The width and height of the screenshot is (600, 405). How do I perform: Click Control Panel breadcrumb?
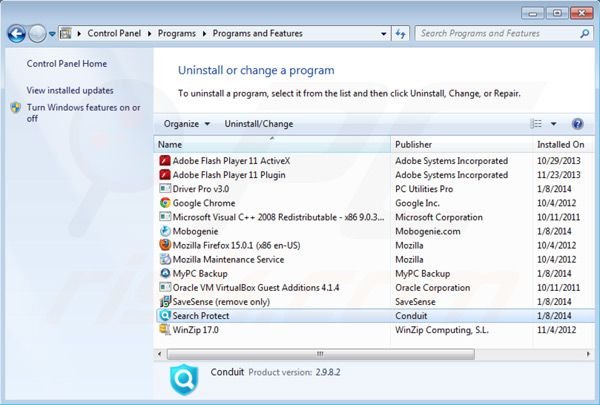114,34
